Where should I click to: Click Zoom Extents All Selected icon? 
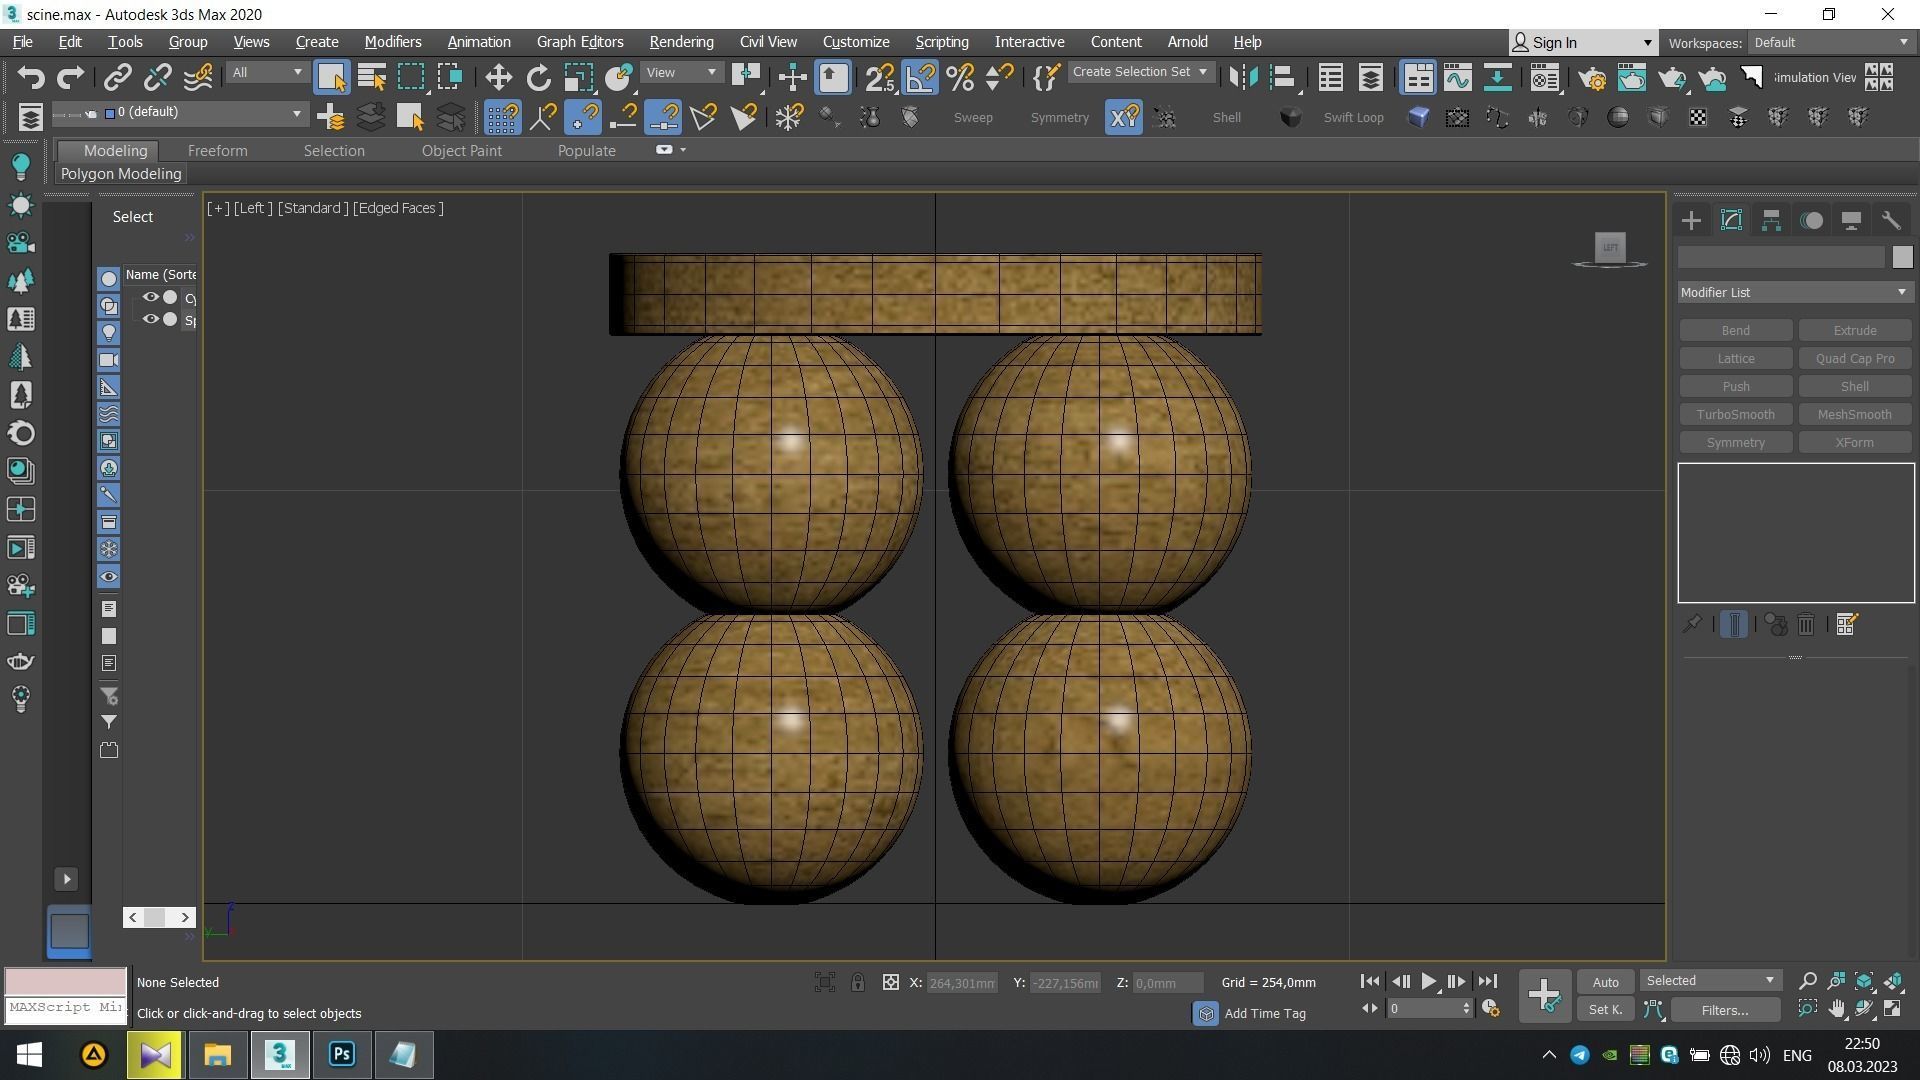(1894, 981)
